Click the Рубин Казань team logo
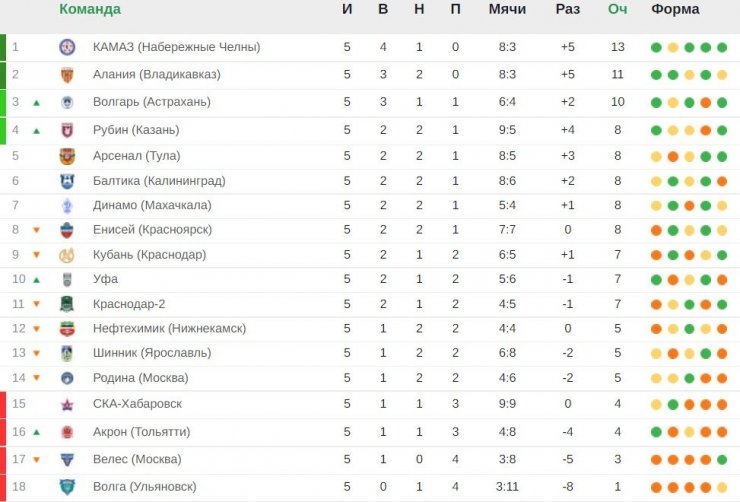 tap(67, 130)
